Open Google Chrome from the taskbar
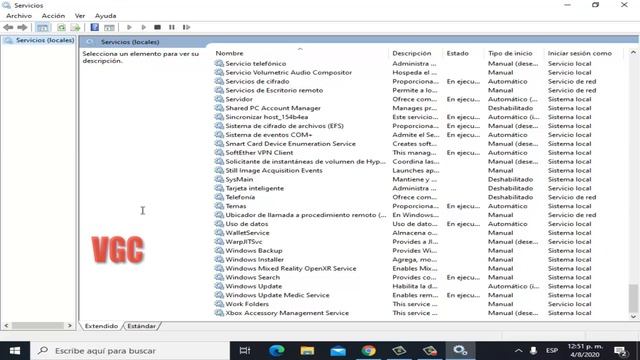The height and width of the screenshot is (360, 640). coord(368,351)
